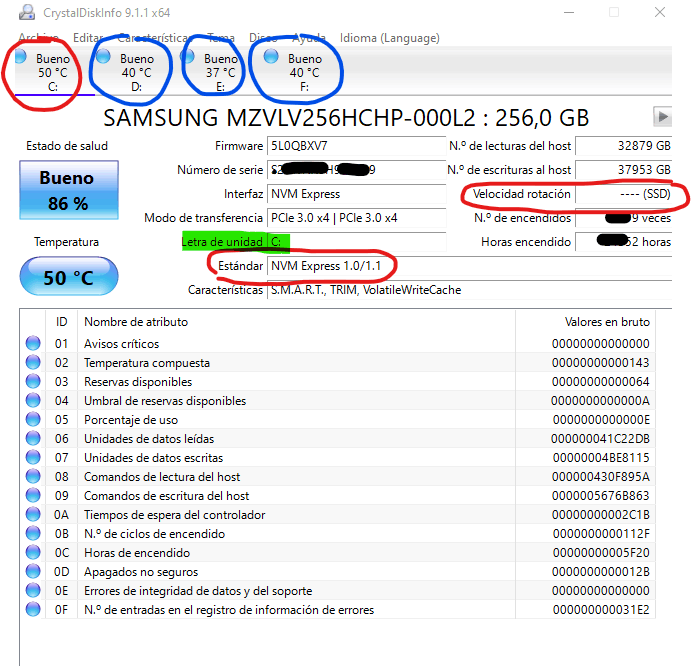Click the Modo de transferencia PCIe field
This screenshot has width=692, height=666.
coord(357,218)
